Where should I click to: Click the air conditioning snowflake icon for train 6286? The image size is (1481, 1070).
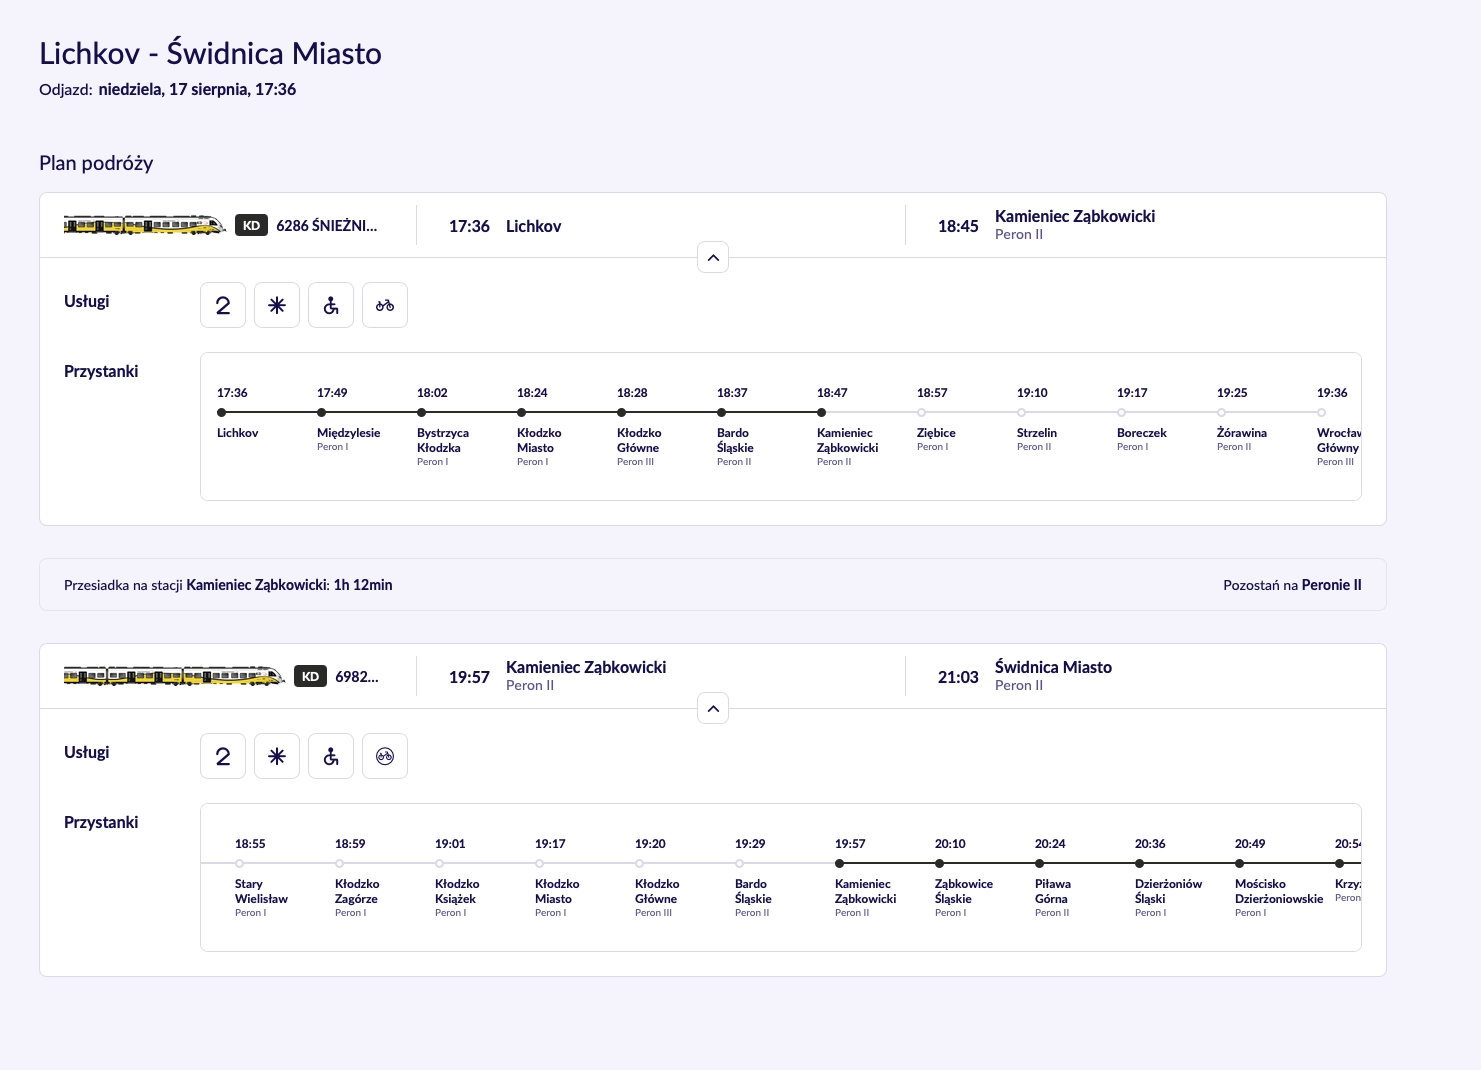tap(277, 305)
